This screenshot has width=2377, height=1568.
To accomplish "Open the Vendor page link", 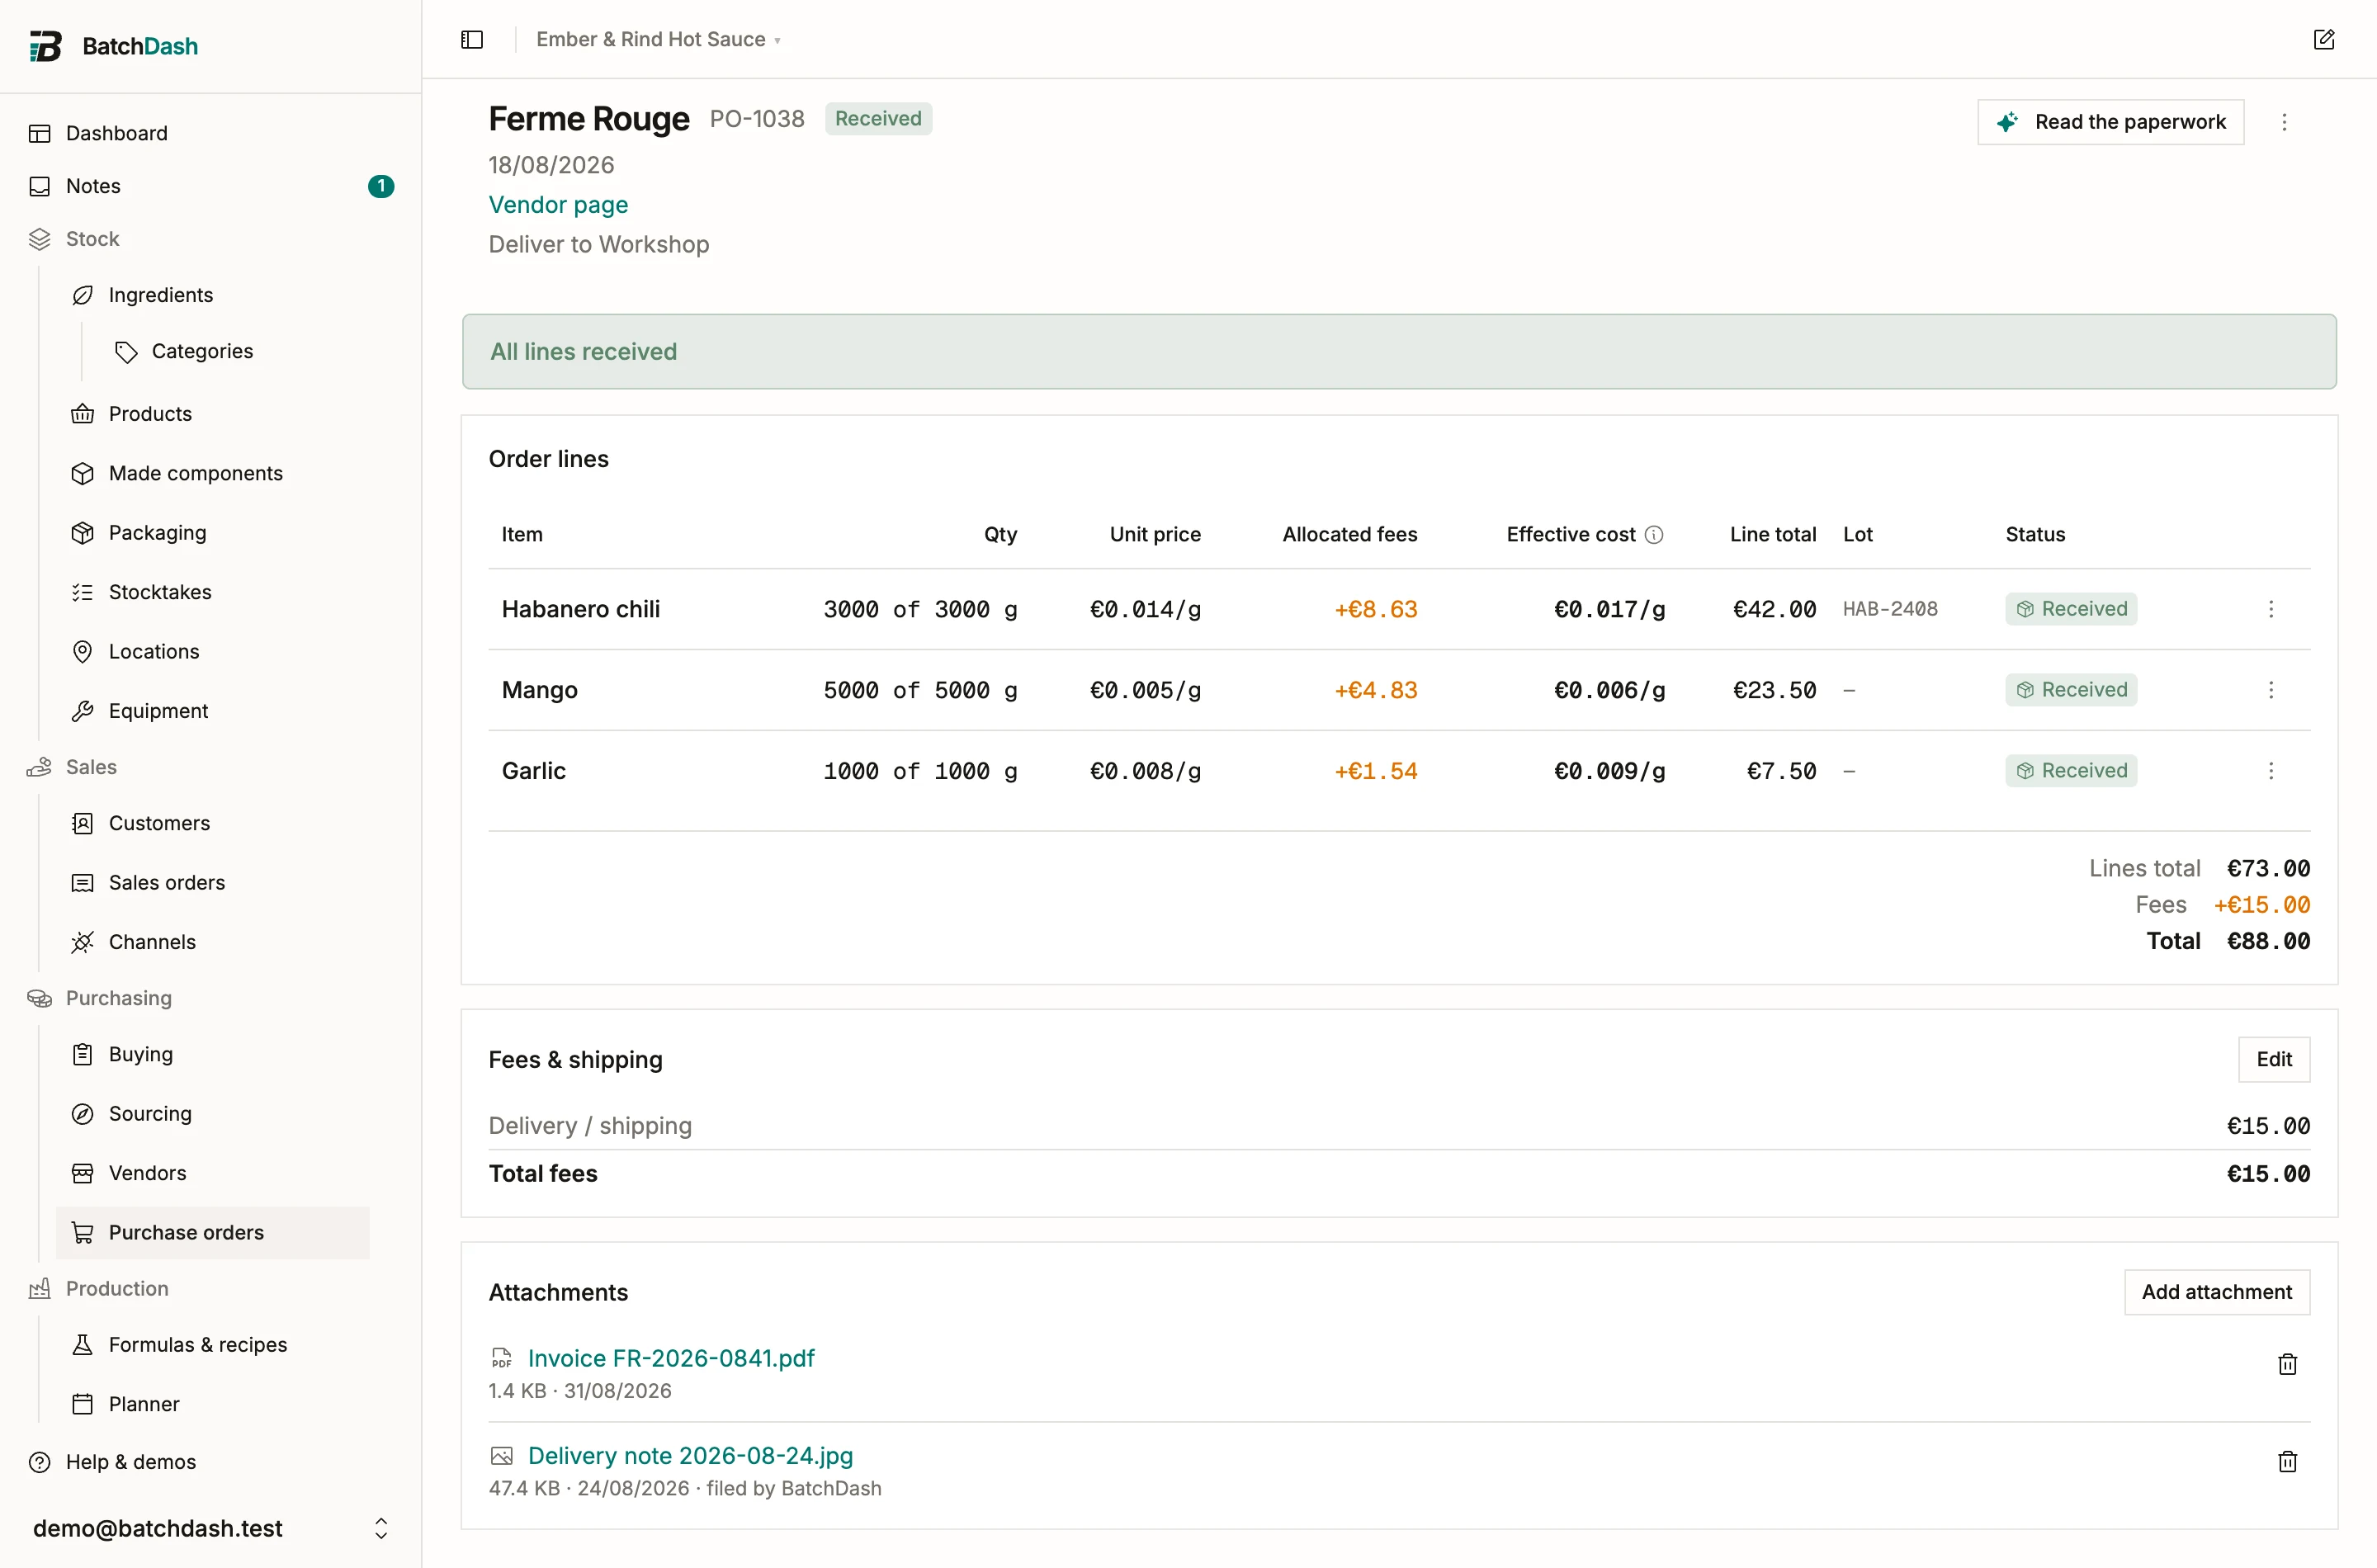I will [558, 205].
